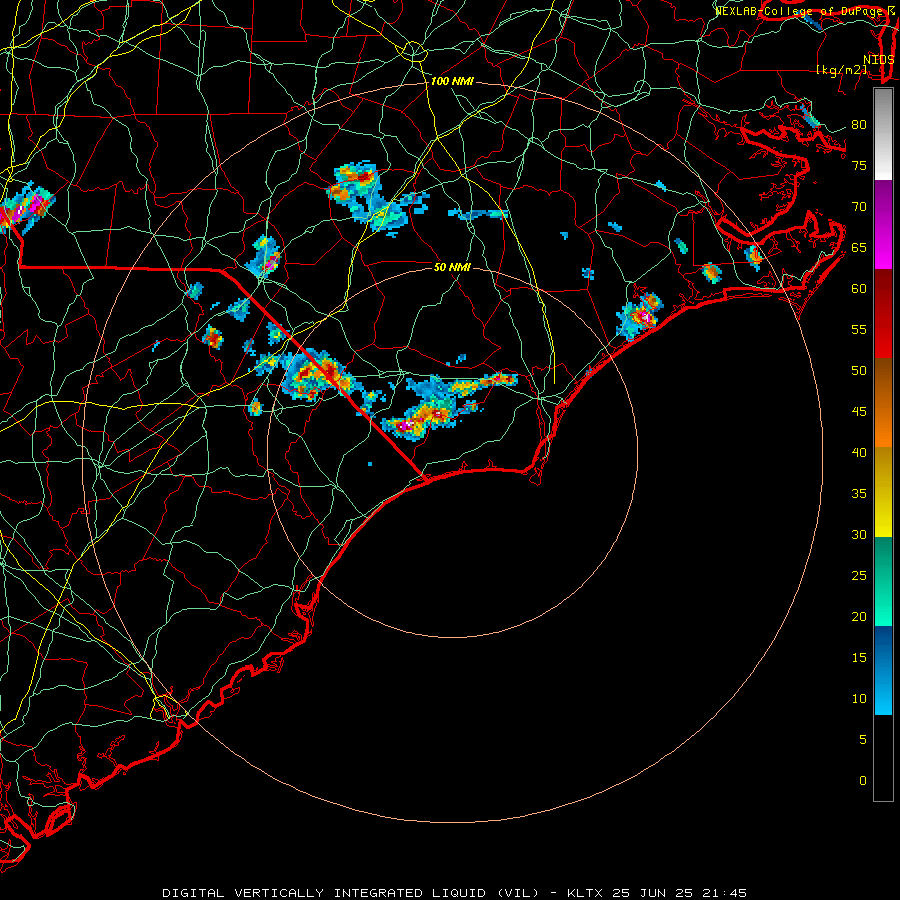Pick the gray-white band of the color bar
The image size is (900, 900).
coord(883,134)
